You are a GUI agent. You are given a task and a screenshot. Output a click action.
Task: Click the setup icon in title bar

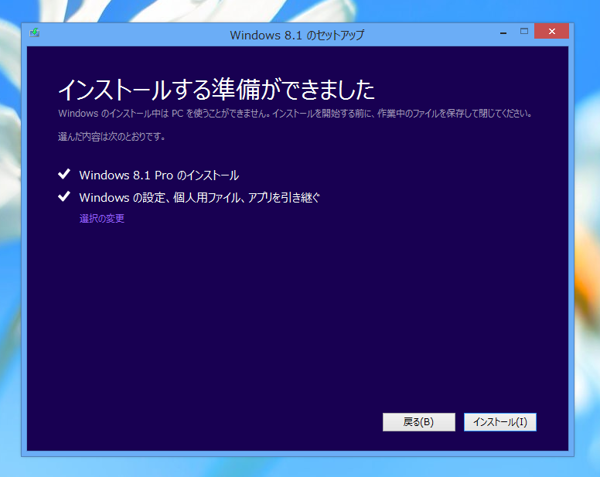[34, 33]
